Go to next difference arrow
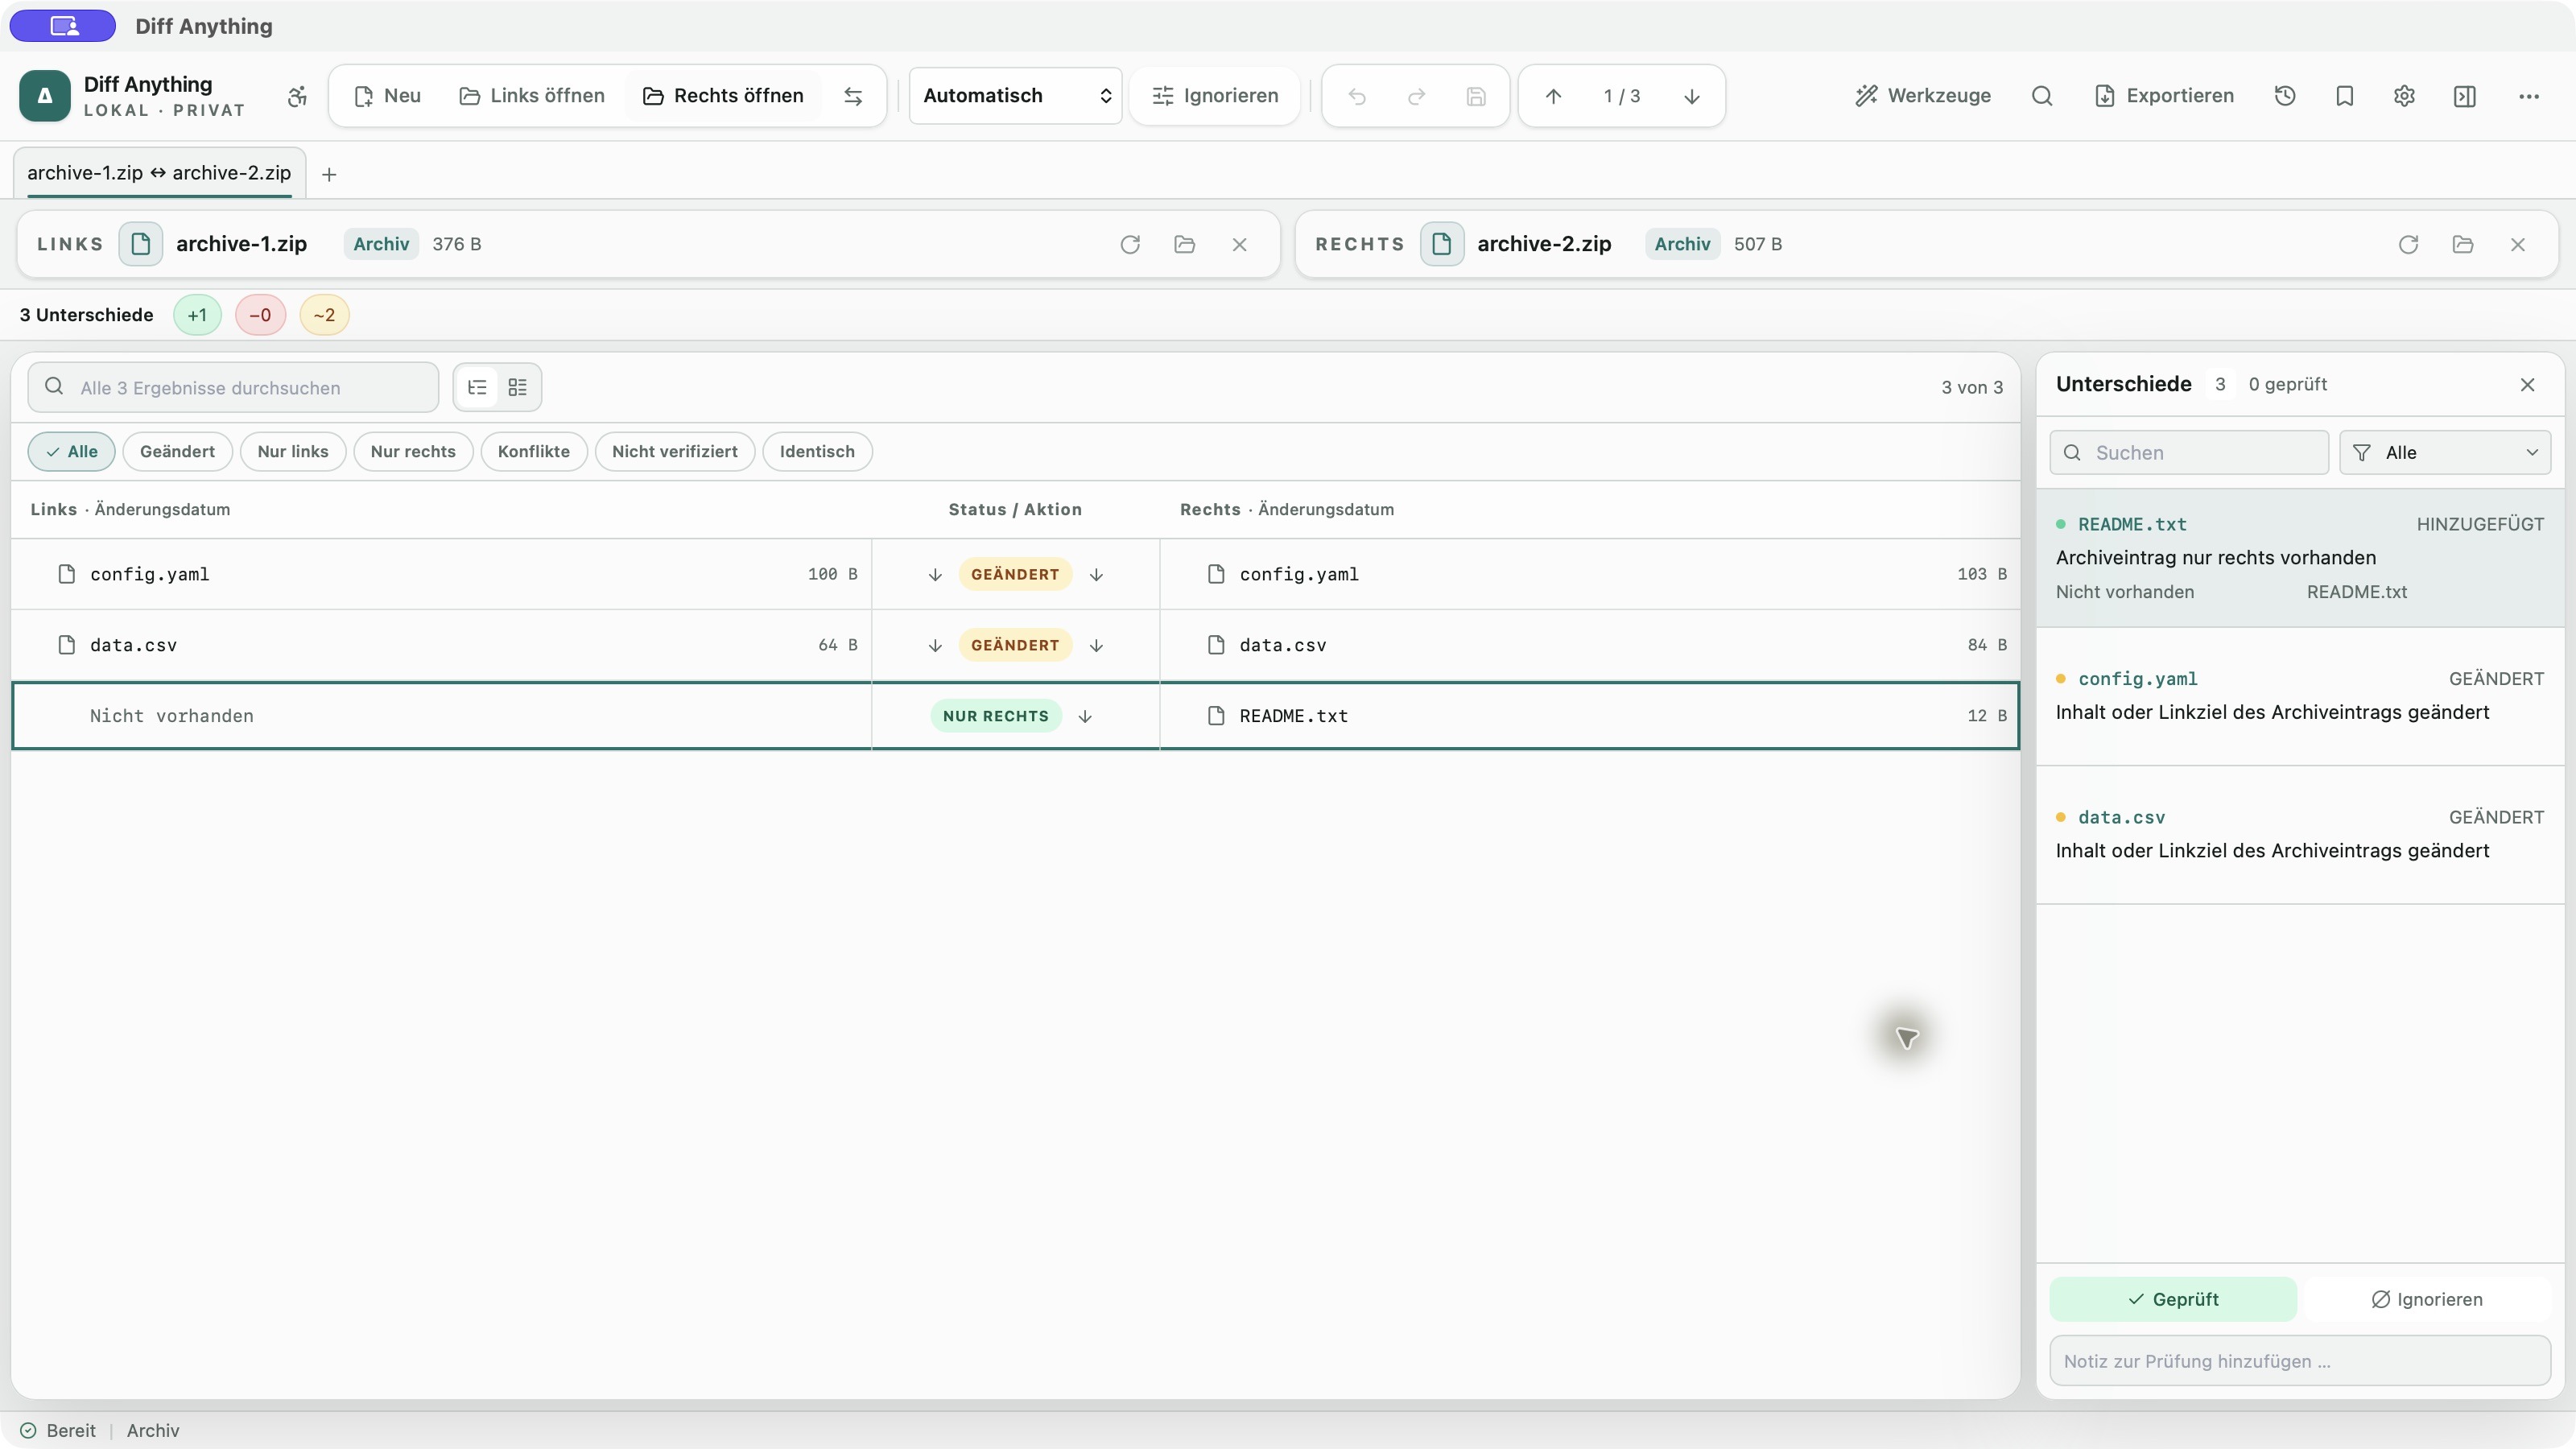Viewport: 2576px width, 1449px height. pyautogui.click(x=1692, y=96)
